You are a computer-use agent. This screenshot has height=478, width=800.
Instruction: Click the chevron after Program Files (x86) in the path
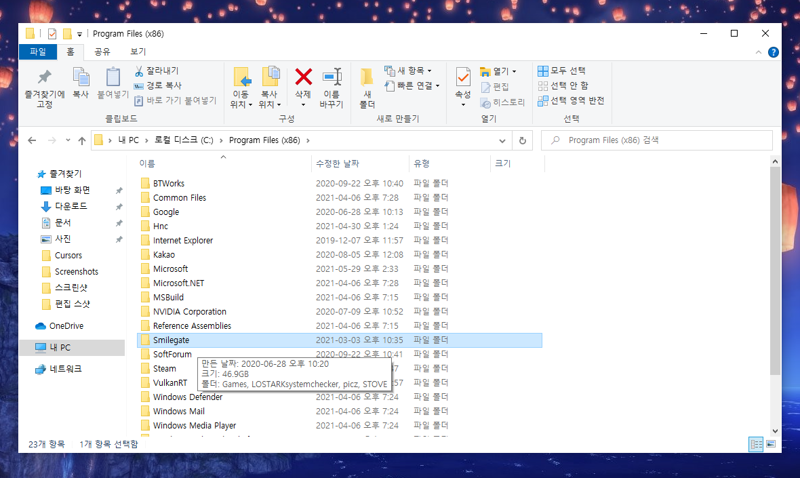308,140
